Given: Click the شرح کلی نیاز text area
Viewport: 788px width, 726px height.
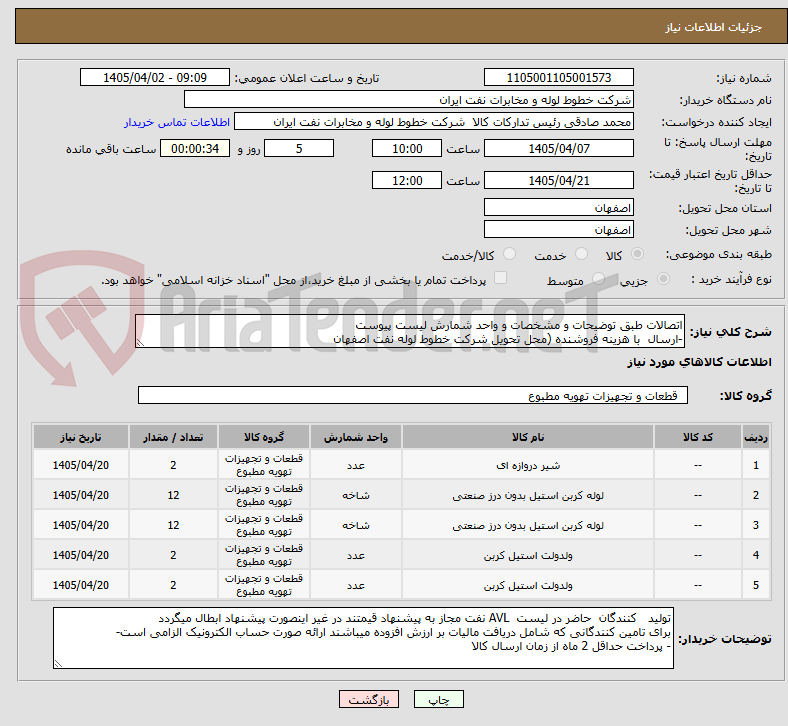Looking at the screenshot, I should 410,332.
